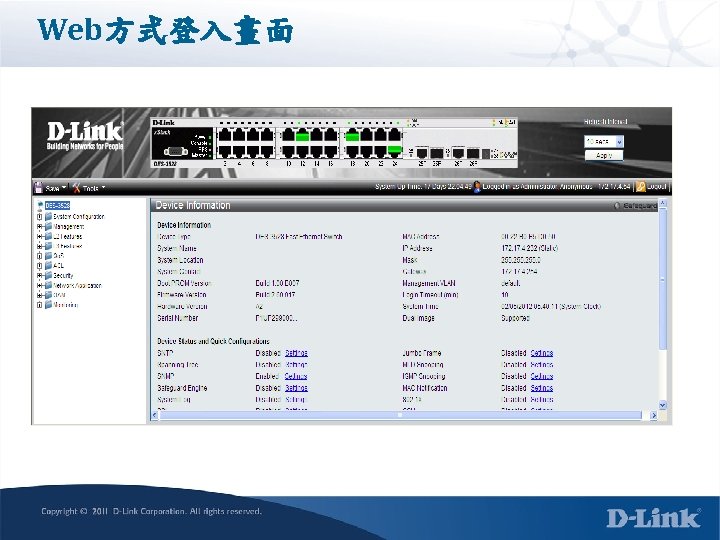Click the D-Link logo in banner
The image size is (720, 540).
[85, 135]
